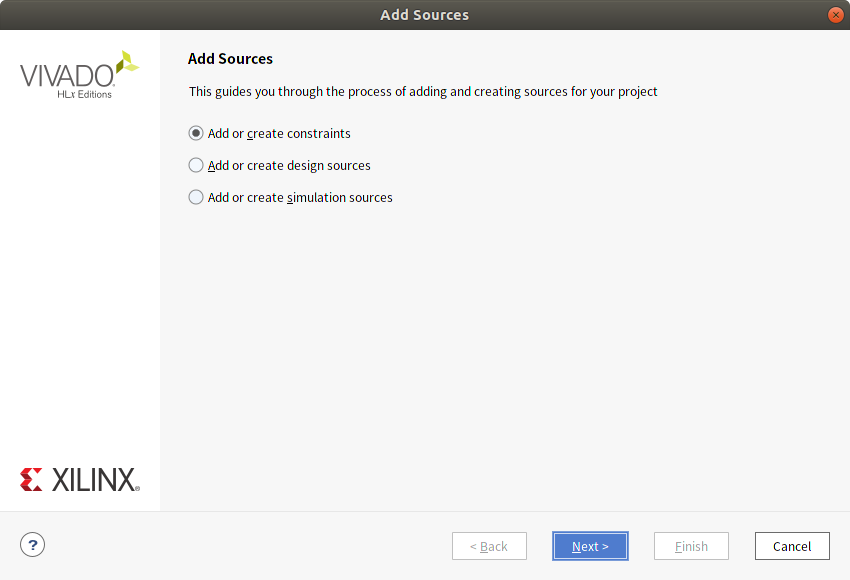
Task: Go back with the Back button
Action: (490, 546)
